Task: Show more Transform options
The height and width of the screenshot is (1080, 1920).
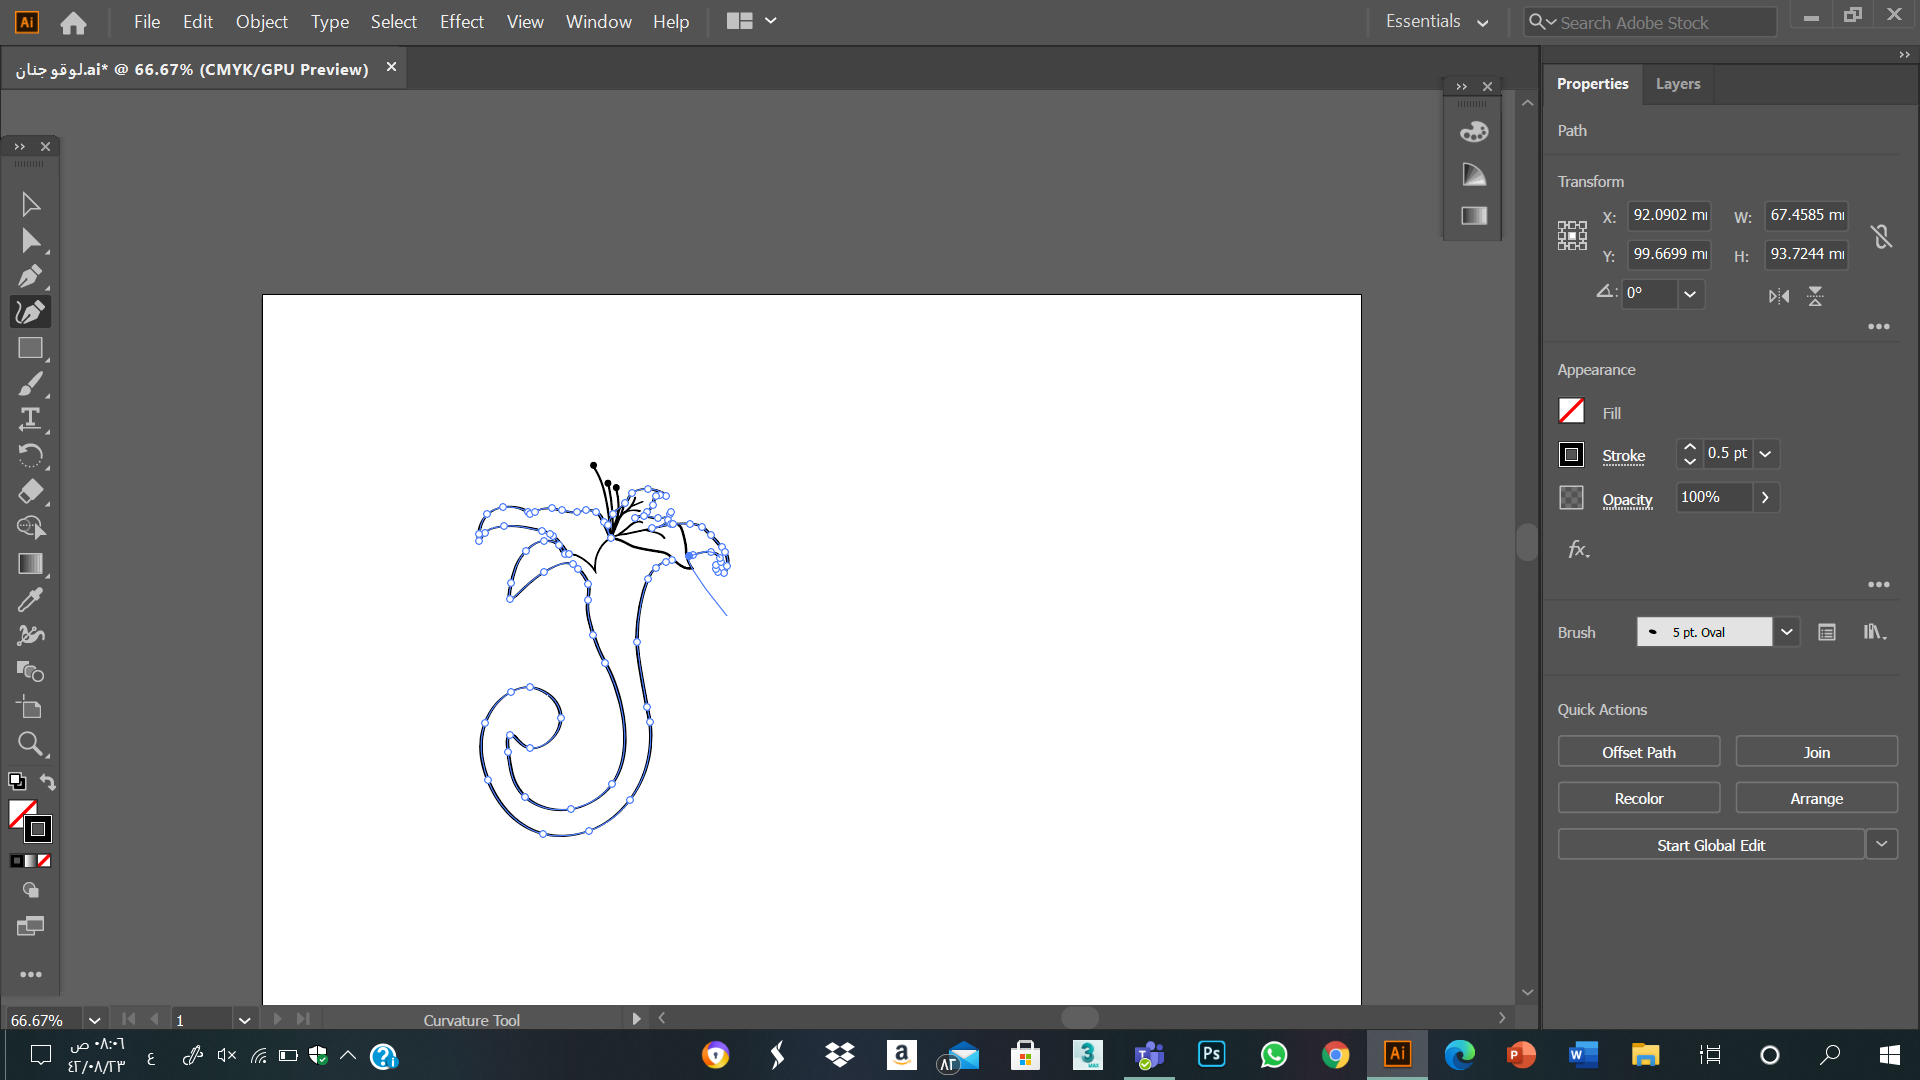Action: pyautogui.click(x=1879, y=327)
